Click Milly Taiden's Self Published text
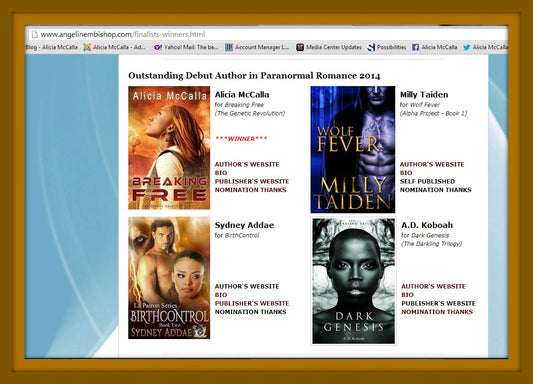533x384 pixels. pyautogui.click(x=427, y=181)
